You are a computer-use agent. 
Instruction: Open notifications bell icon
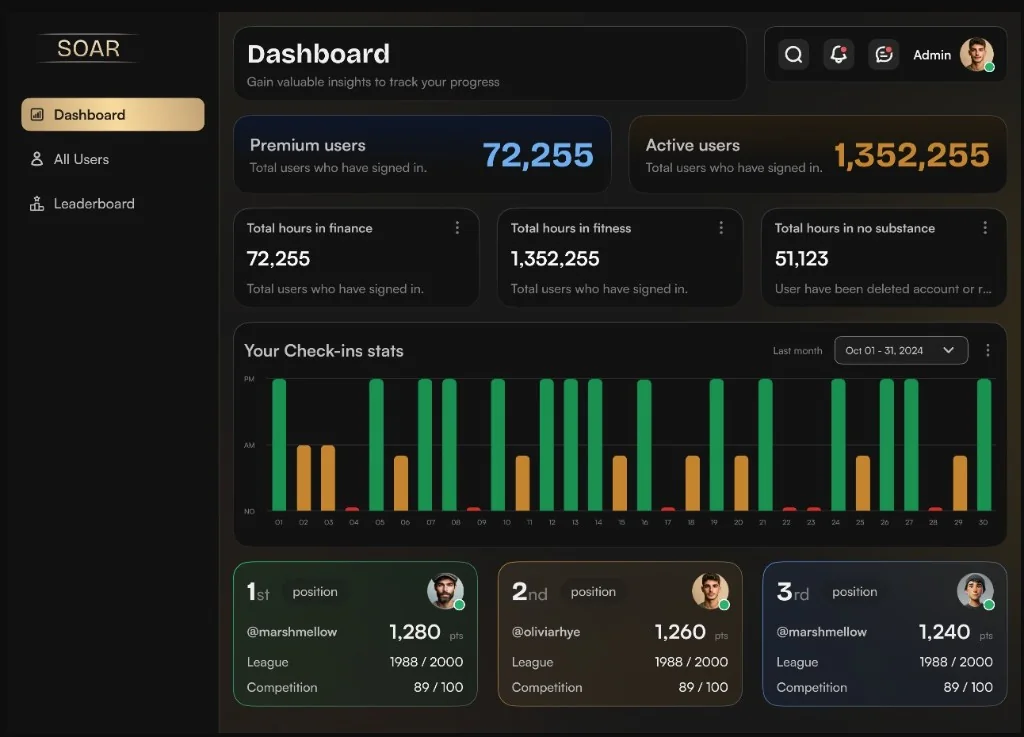click(839, 55)
